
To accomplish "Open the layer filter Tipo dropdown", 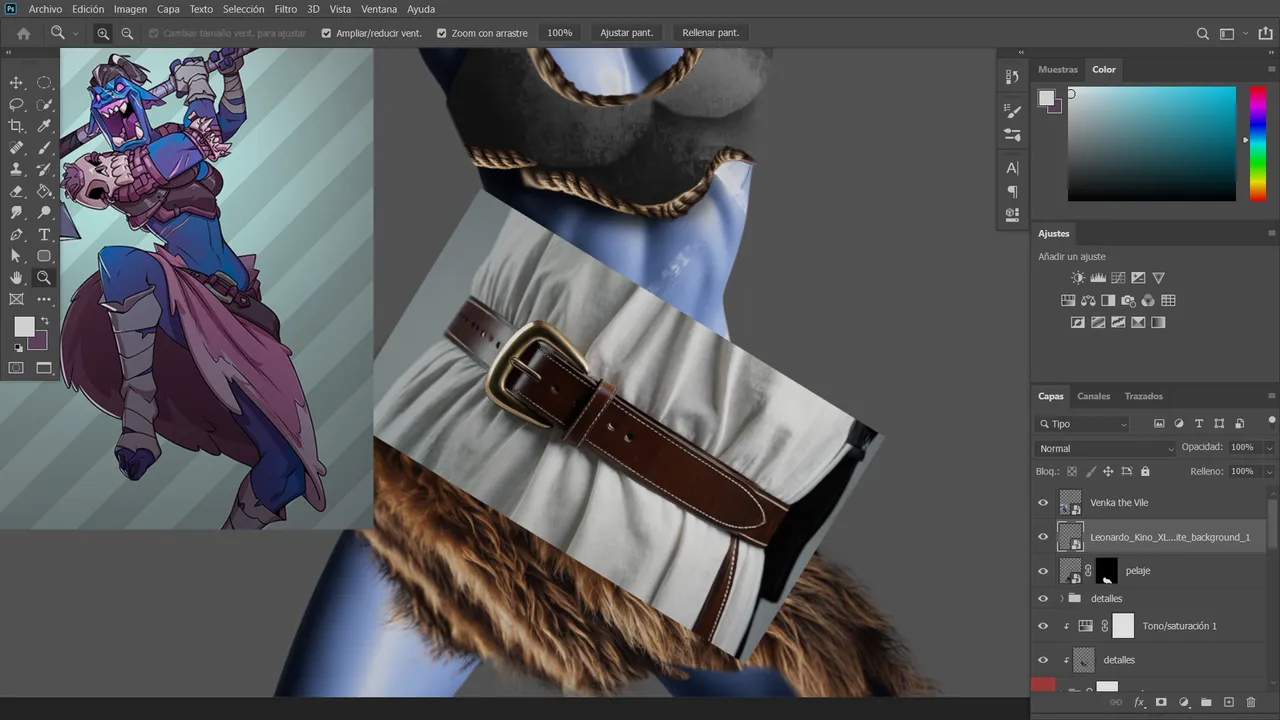I will tap(1083, 424).
